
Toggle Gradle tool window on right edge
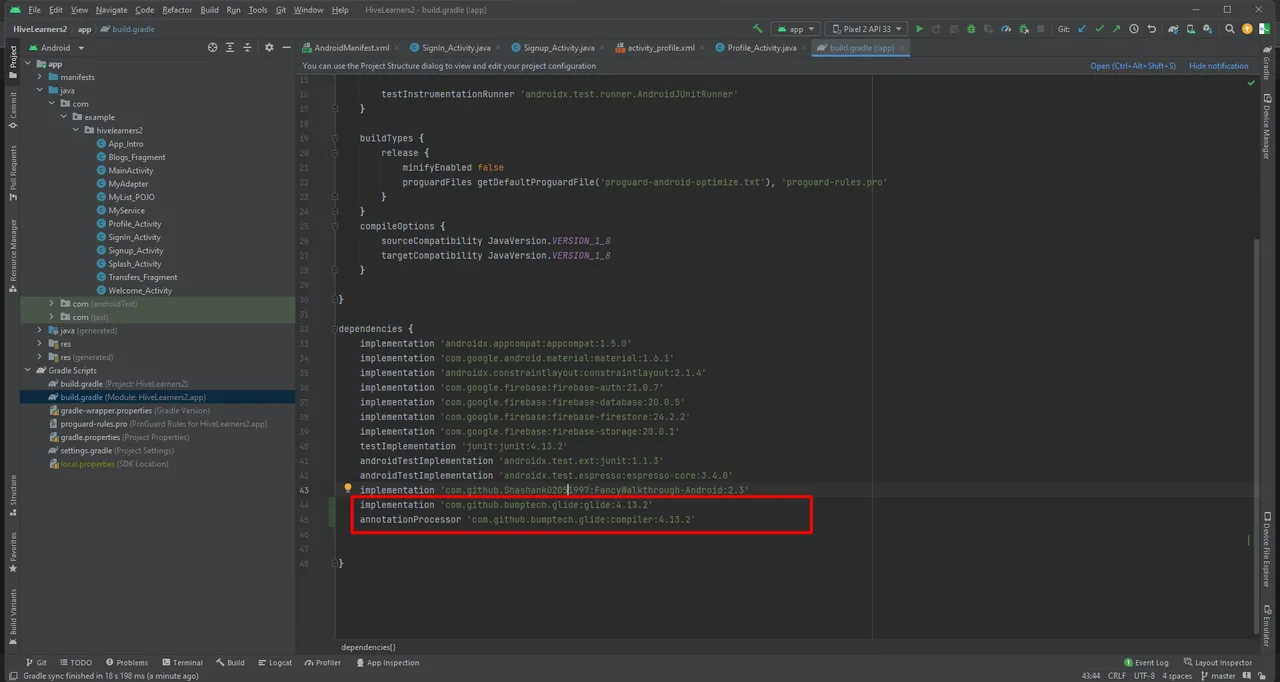1266,63
